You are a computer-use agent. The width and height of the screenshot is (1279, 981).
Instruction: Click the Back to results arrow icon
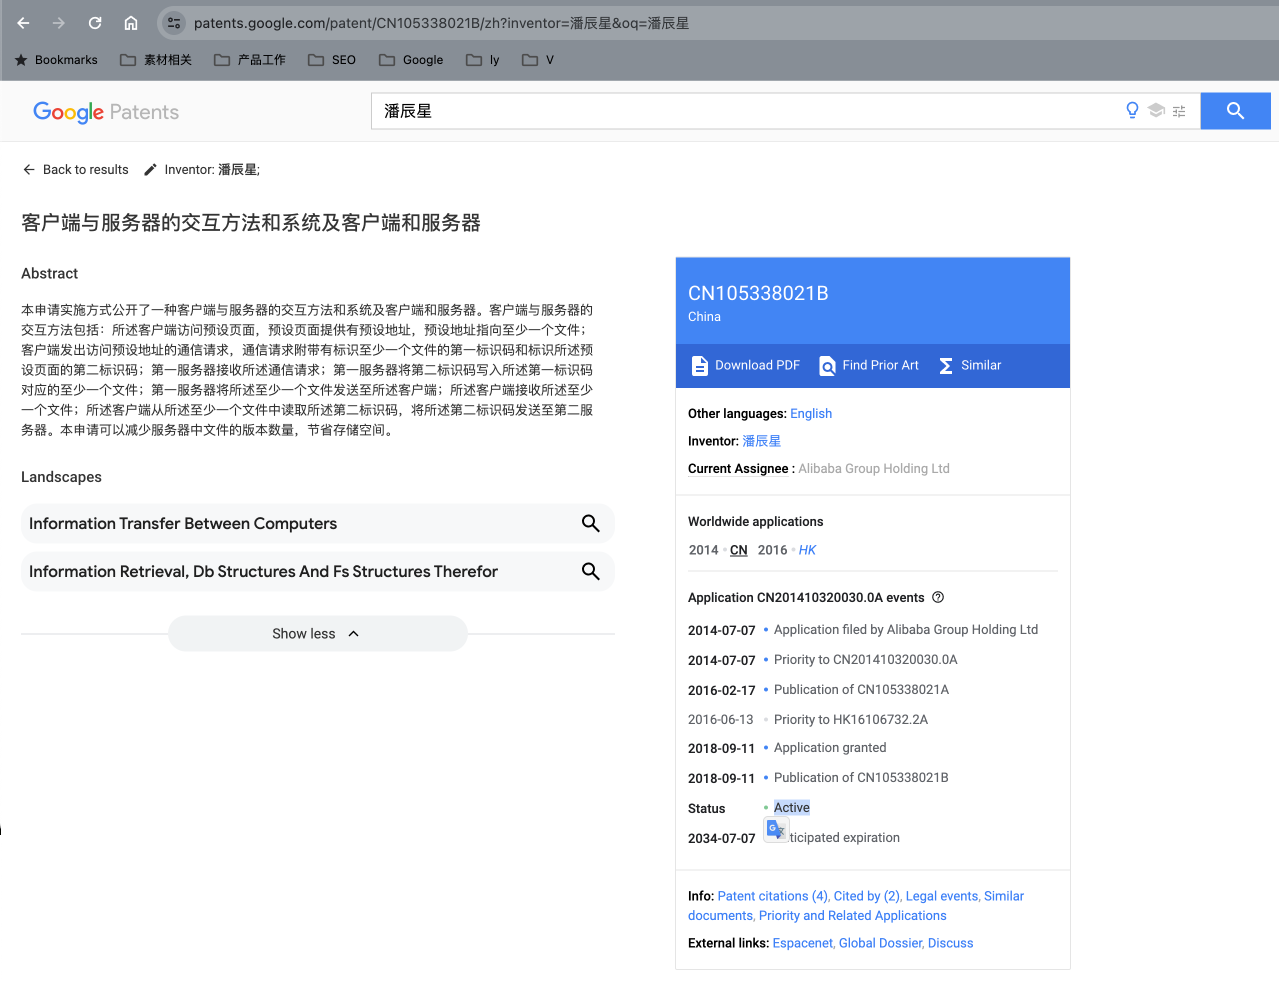[29, 170]
